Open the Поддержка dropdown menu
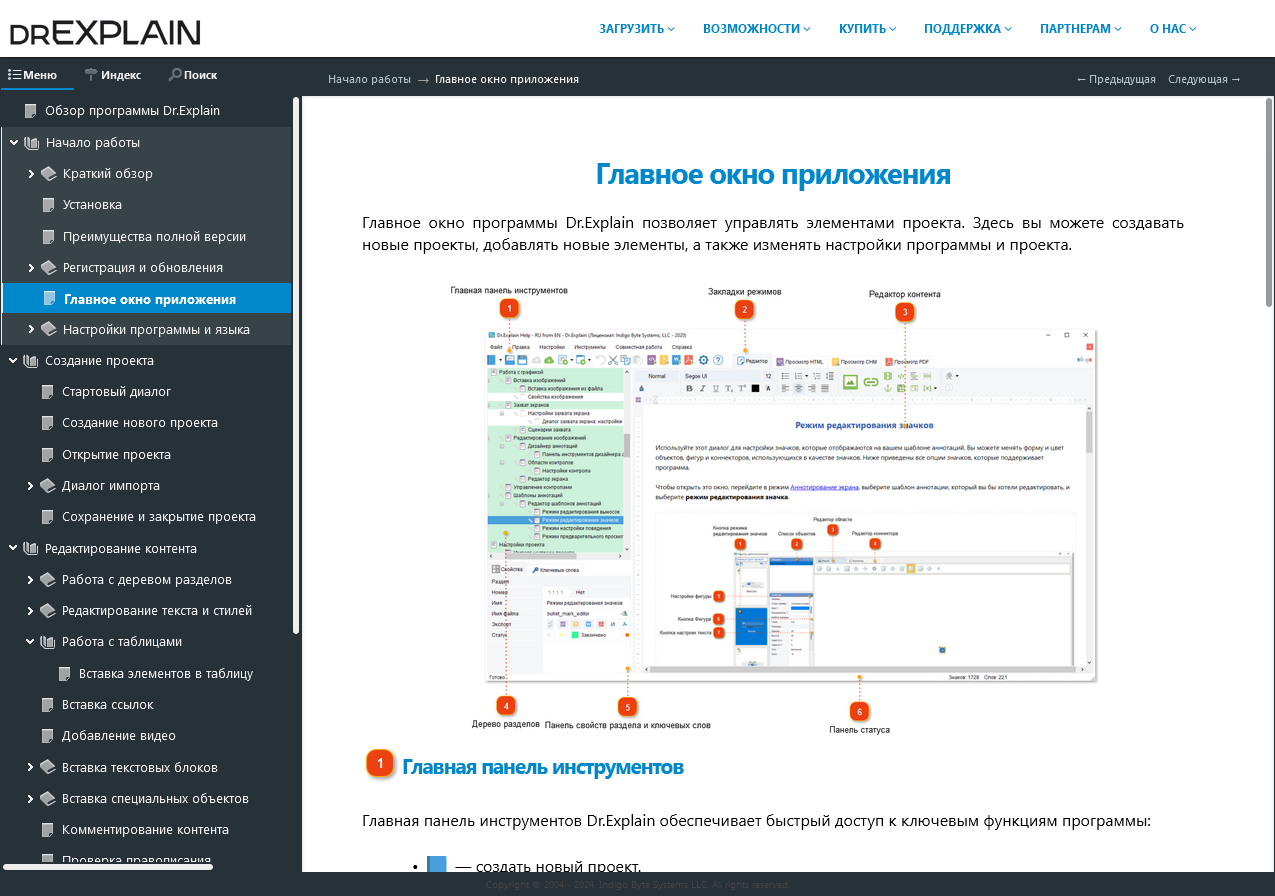The width and height of the screenshot is (1275, 896). tap(967, 29)
